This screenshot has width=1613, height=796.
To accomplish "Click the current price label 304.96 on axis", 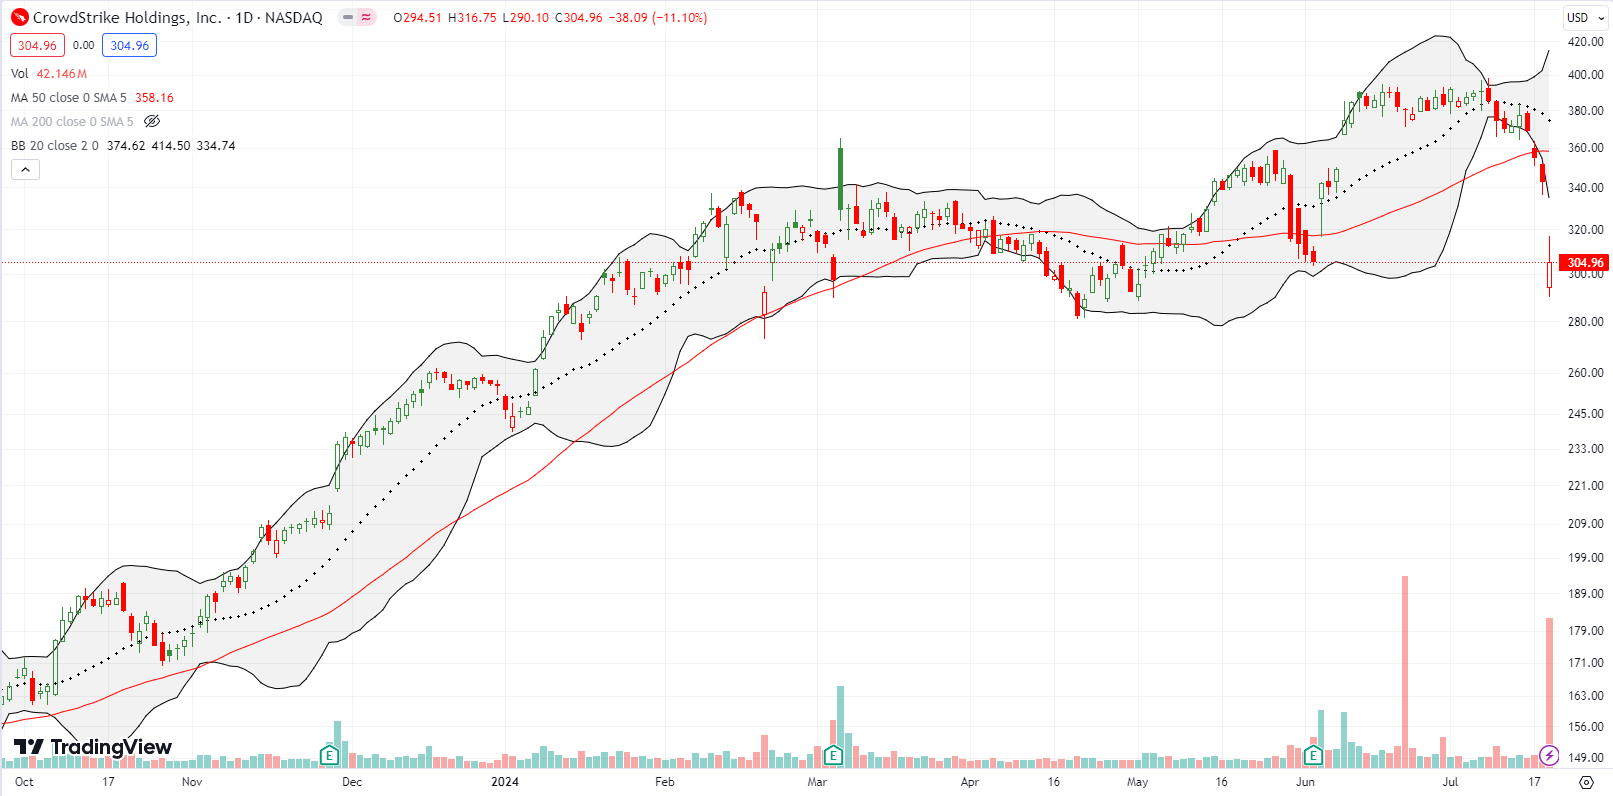I will [x=1584, y=263].
